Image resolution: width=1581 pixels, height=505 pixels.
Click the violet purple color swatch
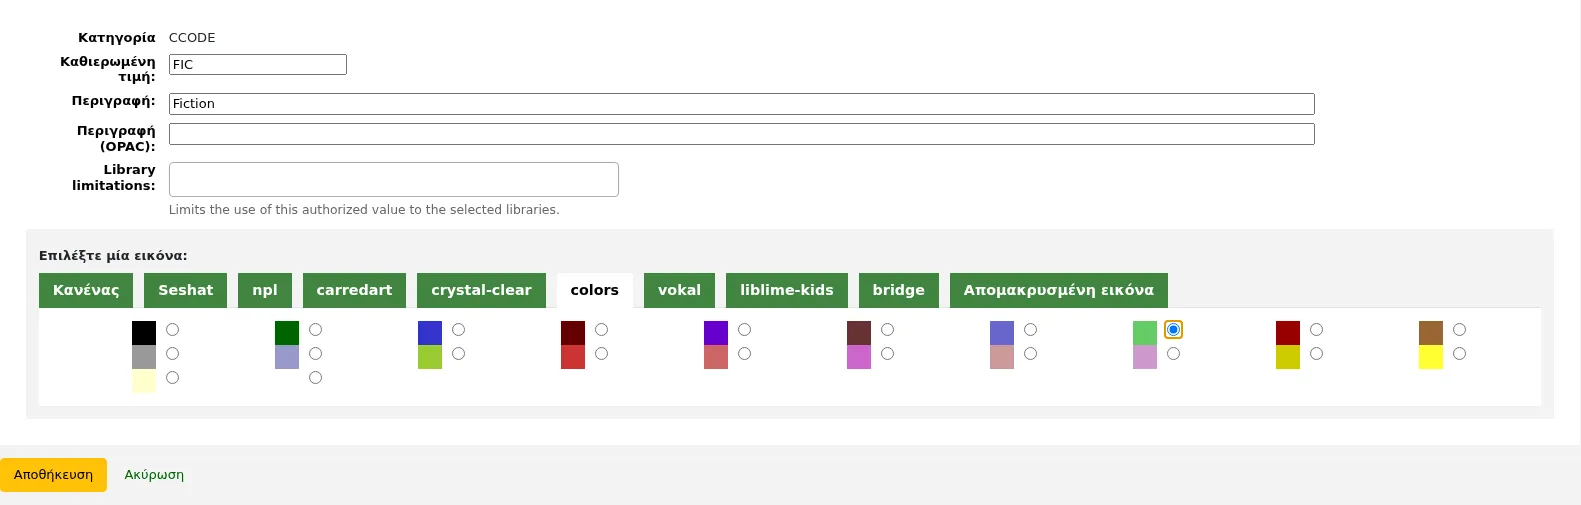(716, 333)
